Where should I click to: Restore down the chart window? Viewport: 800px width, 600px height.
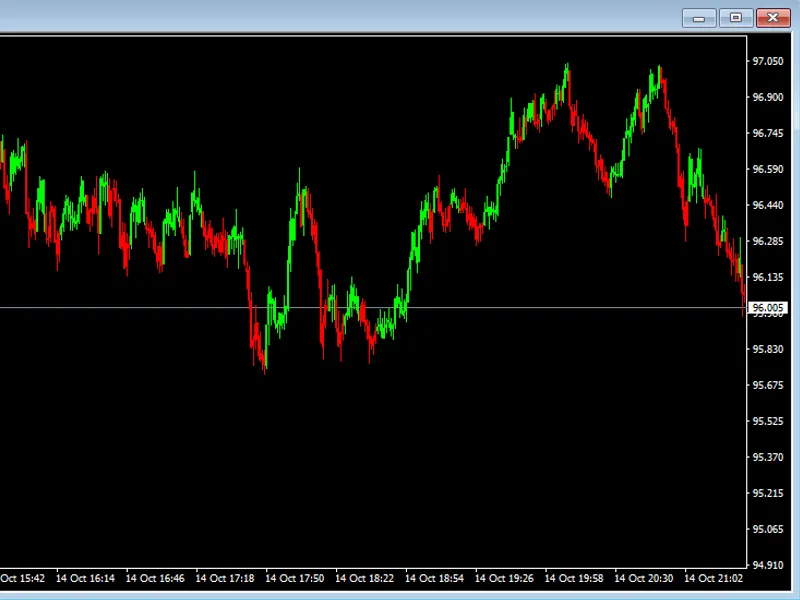[736, 18]
